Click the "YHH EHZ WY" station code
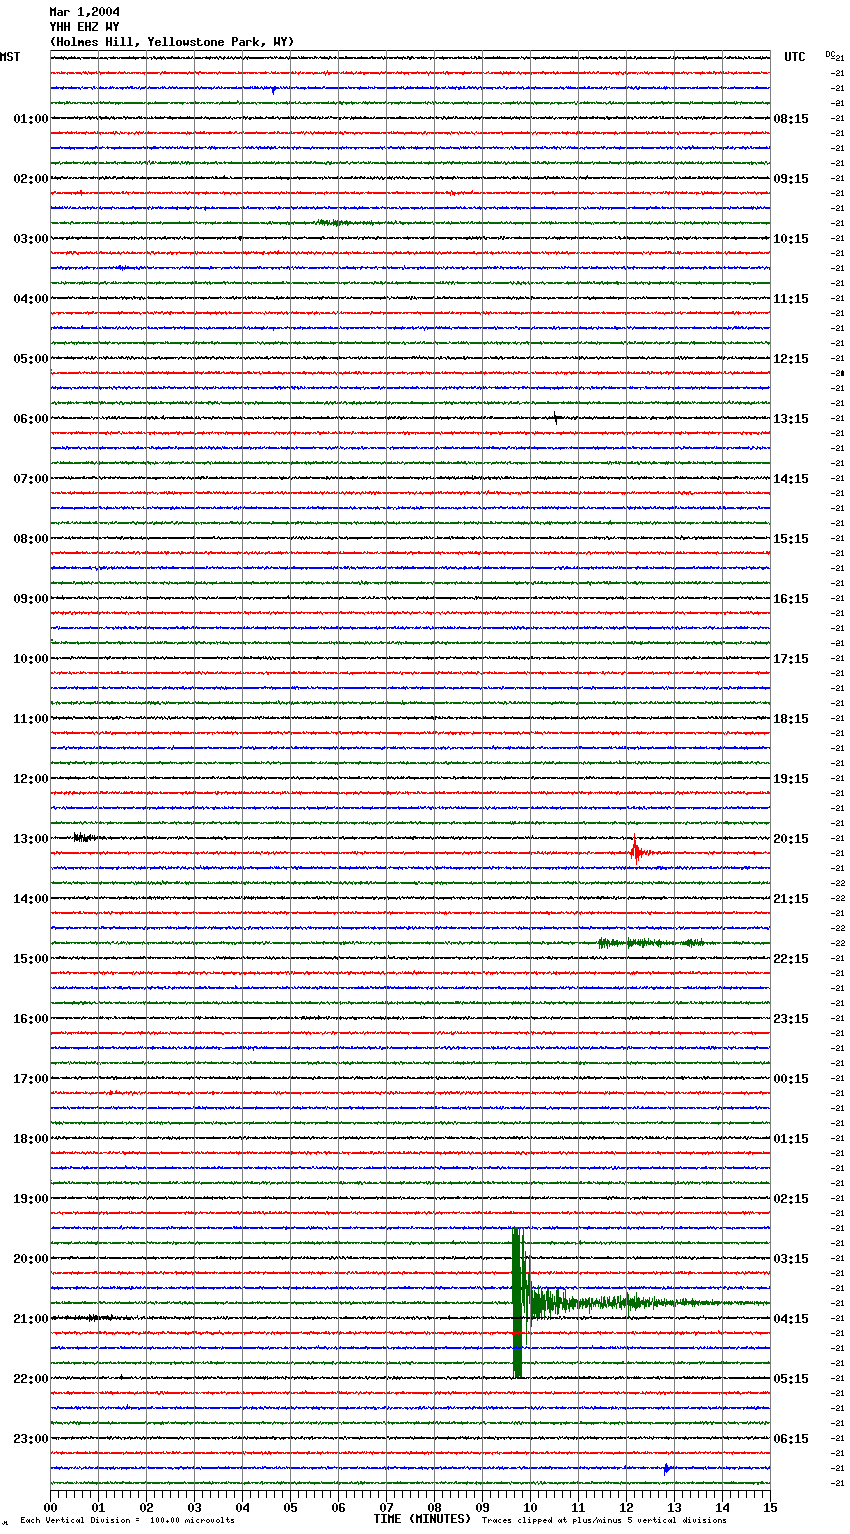This screenshot has height=1534, width=850. click(84, 27)
